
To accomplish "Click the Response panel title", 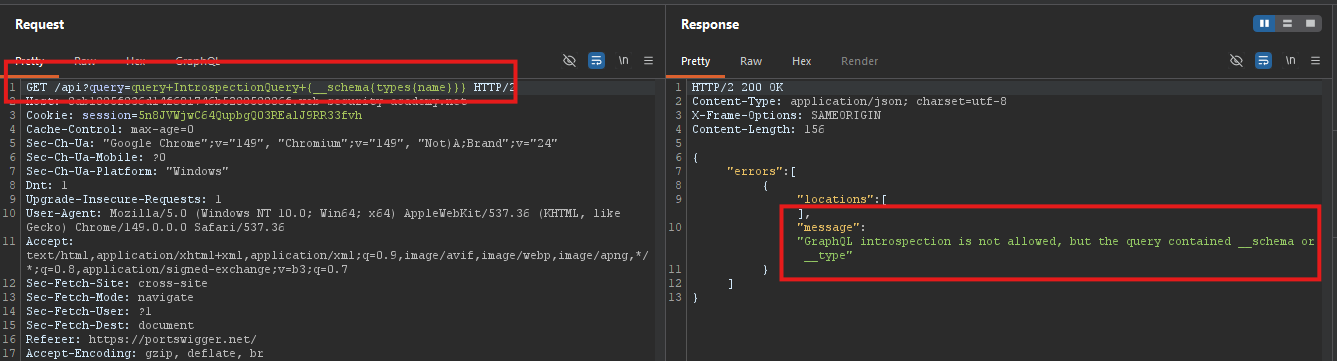I will coord(709,24).
